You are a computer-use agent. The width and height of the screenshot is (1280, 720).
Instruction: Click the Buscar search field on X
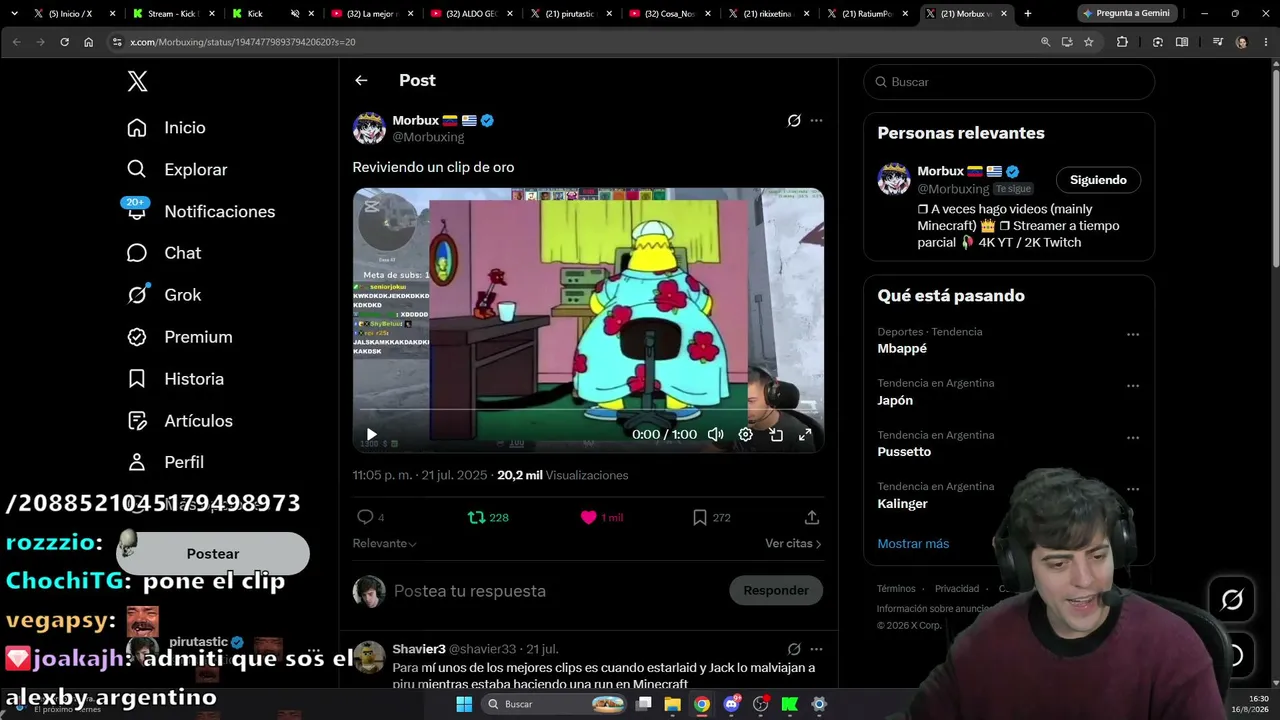pyautogui.click(x=1009, y=82)
